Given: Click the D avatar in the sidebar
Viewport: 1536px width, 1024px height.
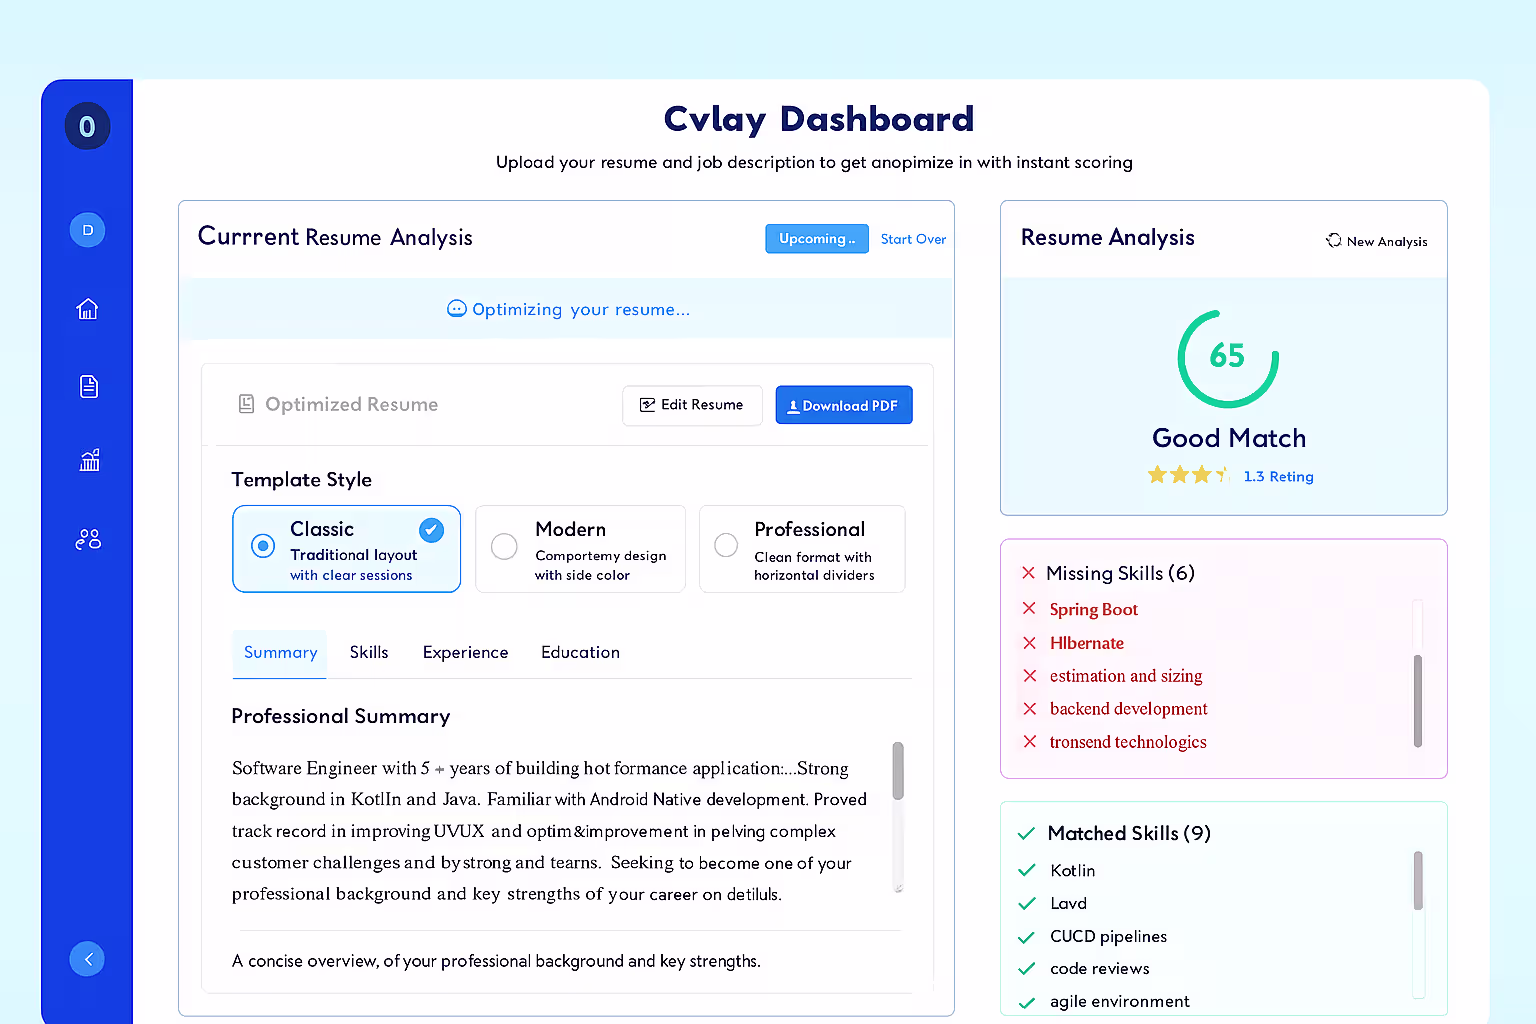Looking at the screenshot, I should [x=87, y=229].
